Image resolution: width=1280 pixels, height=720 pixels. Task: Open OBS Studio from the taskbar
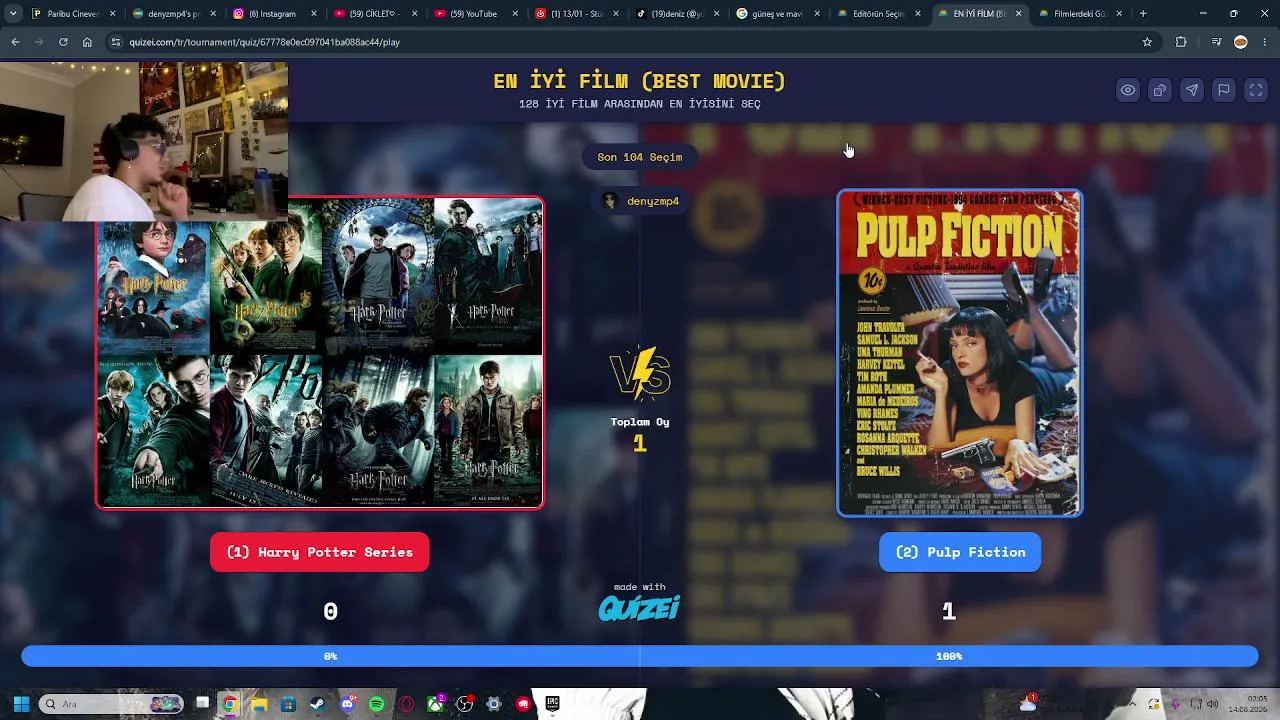(x=465, y=704)
